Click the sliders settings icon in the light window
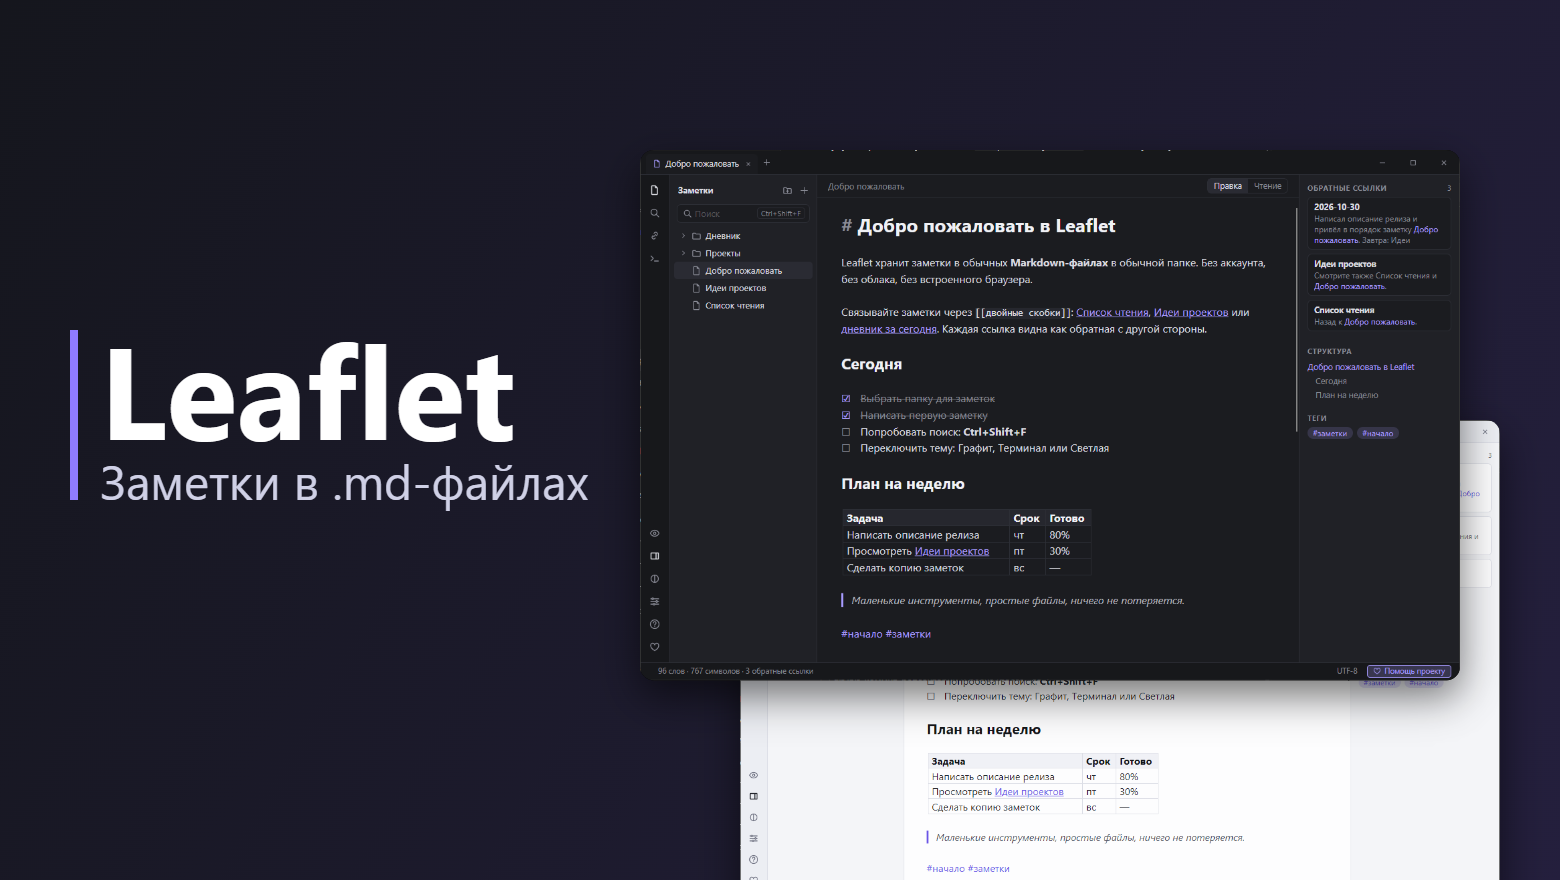The image size is (1560, 880). click(754, 838)
